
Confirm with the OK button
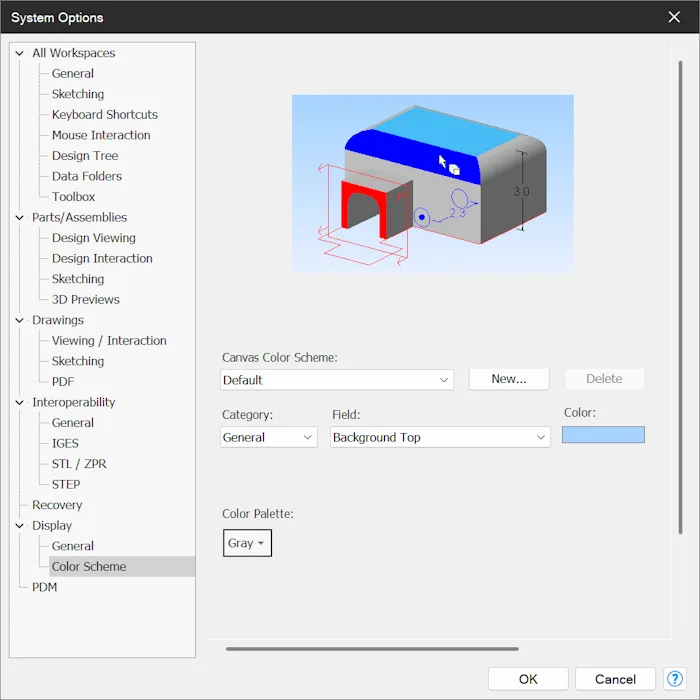[528, 679]
